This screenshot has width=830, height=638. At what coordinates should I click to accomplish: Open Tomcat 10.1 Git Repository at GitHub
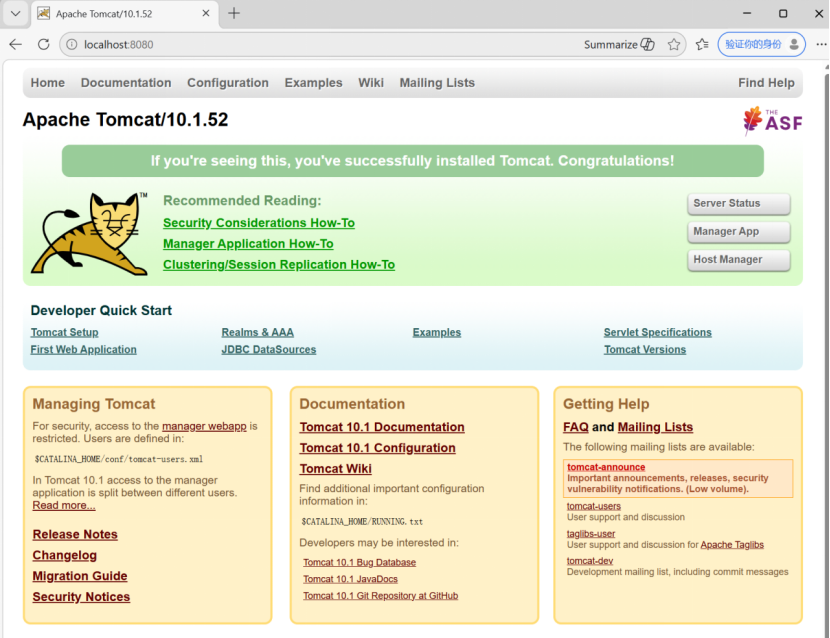381,596
